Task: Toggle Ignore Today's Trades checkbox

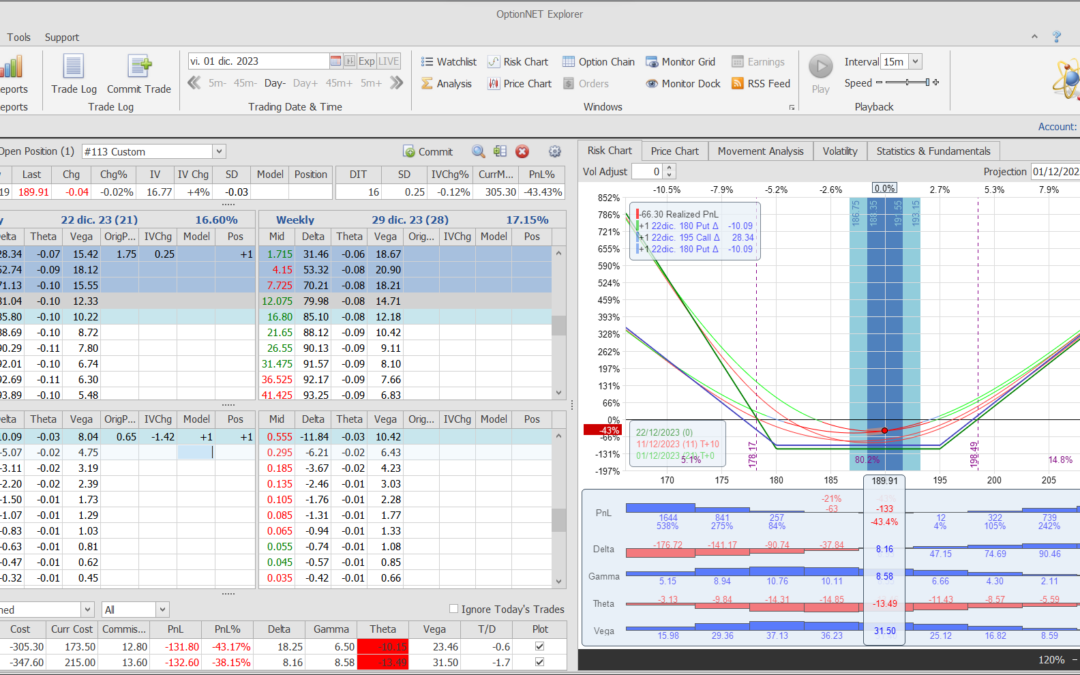Action: (454, 609)
